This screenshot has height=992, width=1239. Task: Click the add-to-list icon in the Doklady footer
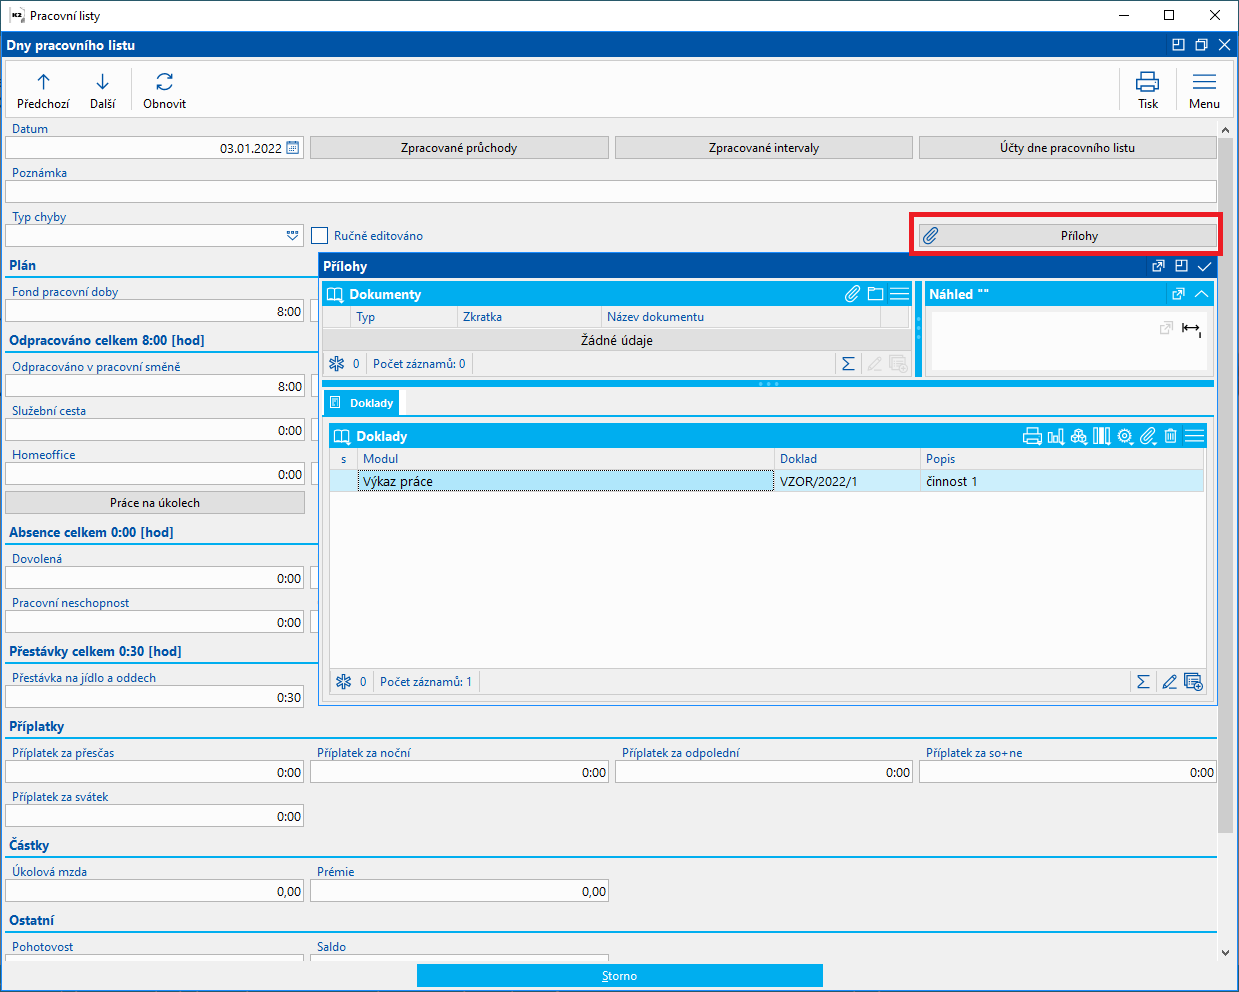click(1193, 682)
